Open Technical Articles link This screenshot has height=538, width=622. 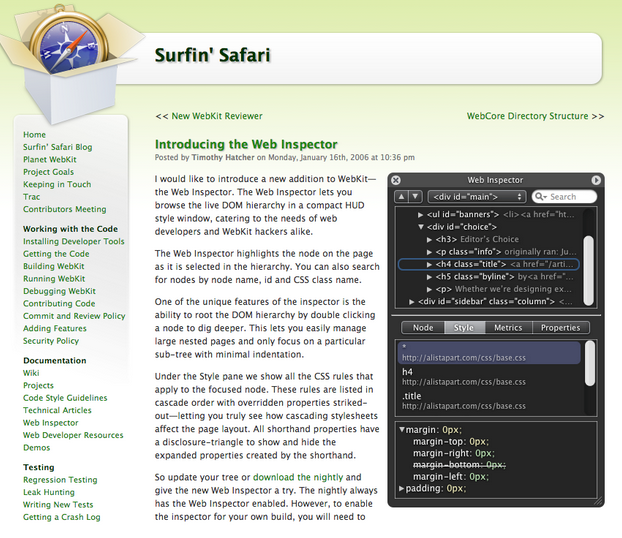tap(57, 410)
